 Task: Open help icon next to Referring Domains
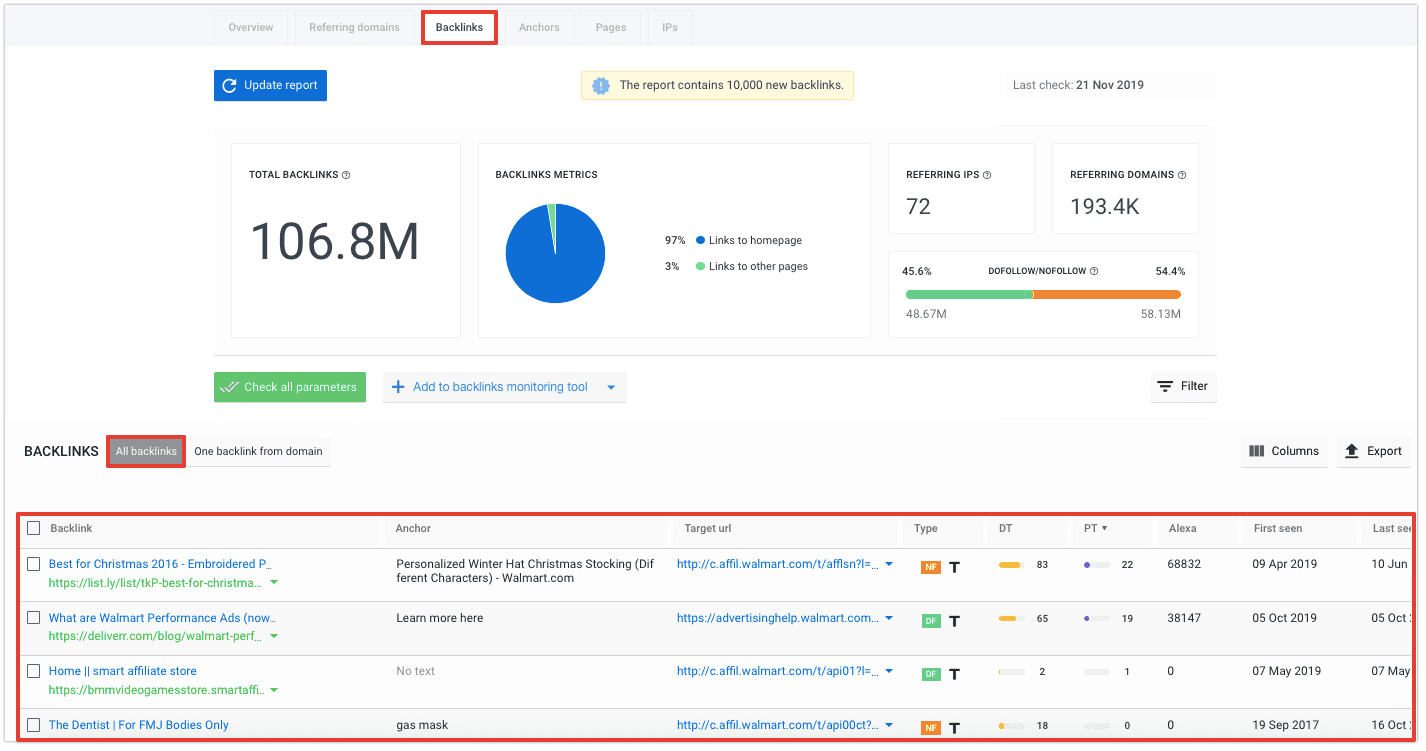coord(1182,175)
